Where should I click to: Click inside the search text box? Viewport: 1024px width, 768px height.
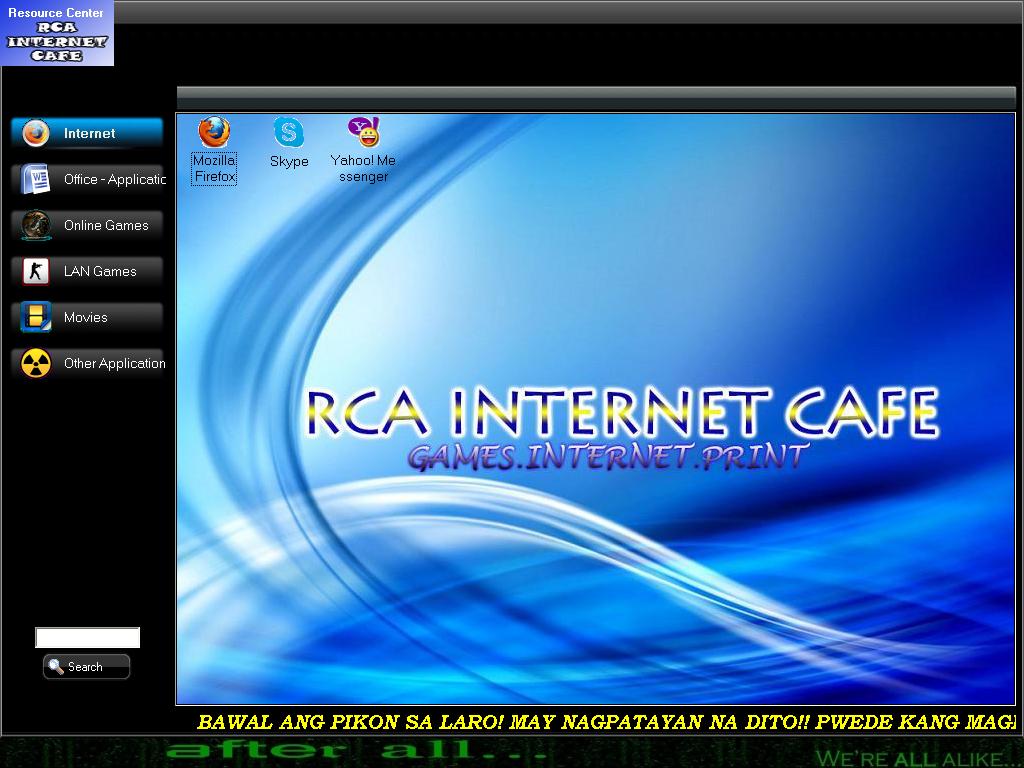click(87, 637)
